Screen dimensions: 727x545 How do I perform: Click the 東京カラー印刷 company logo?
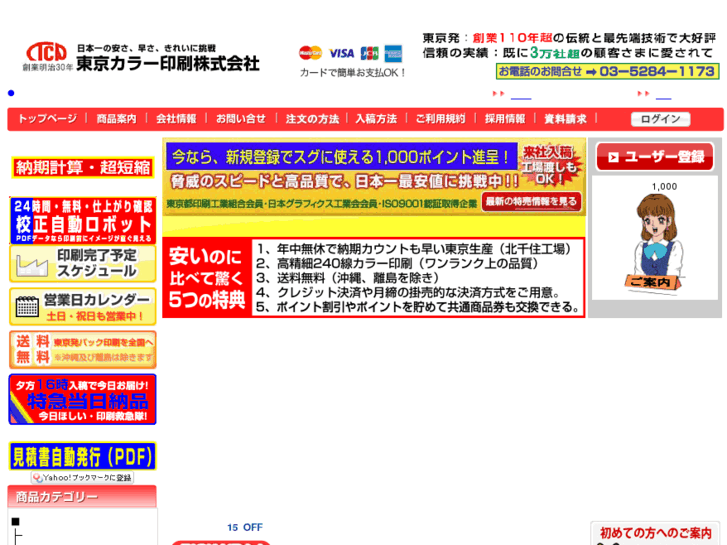click(x=141, y=57)
